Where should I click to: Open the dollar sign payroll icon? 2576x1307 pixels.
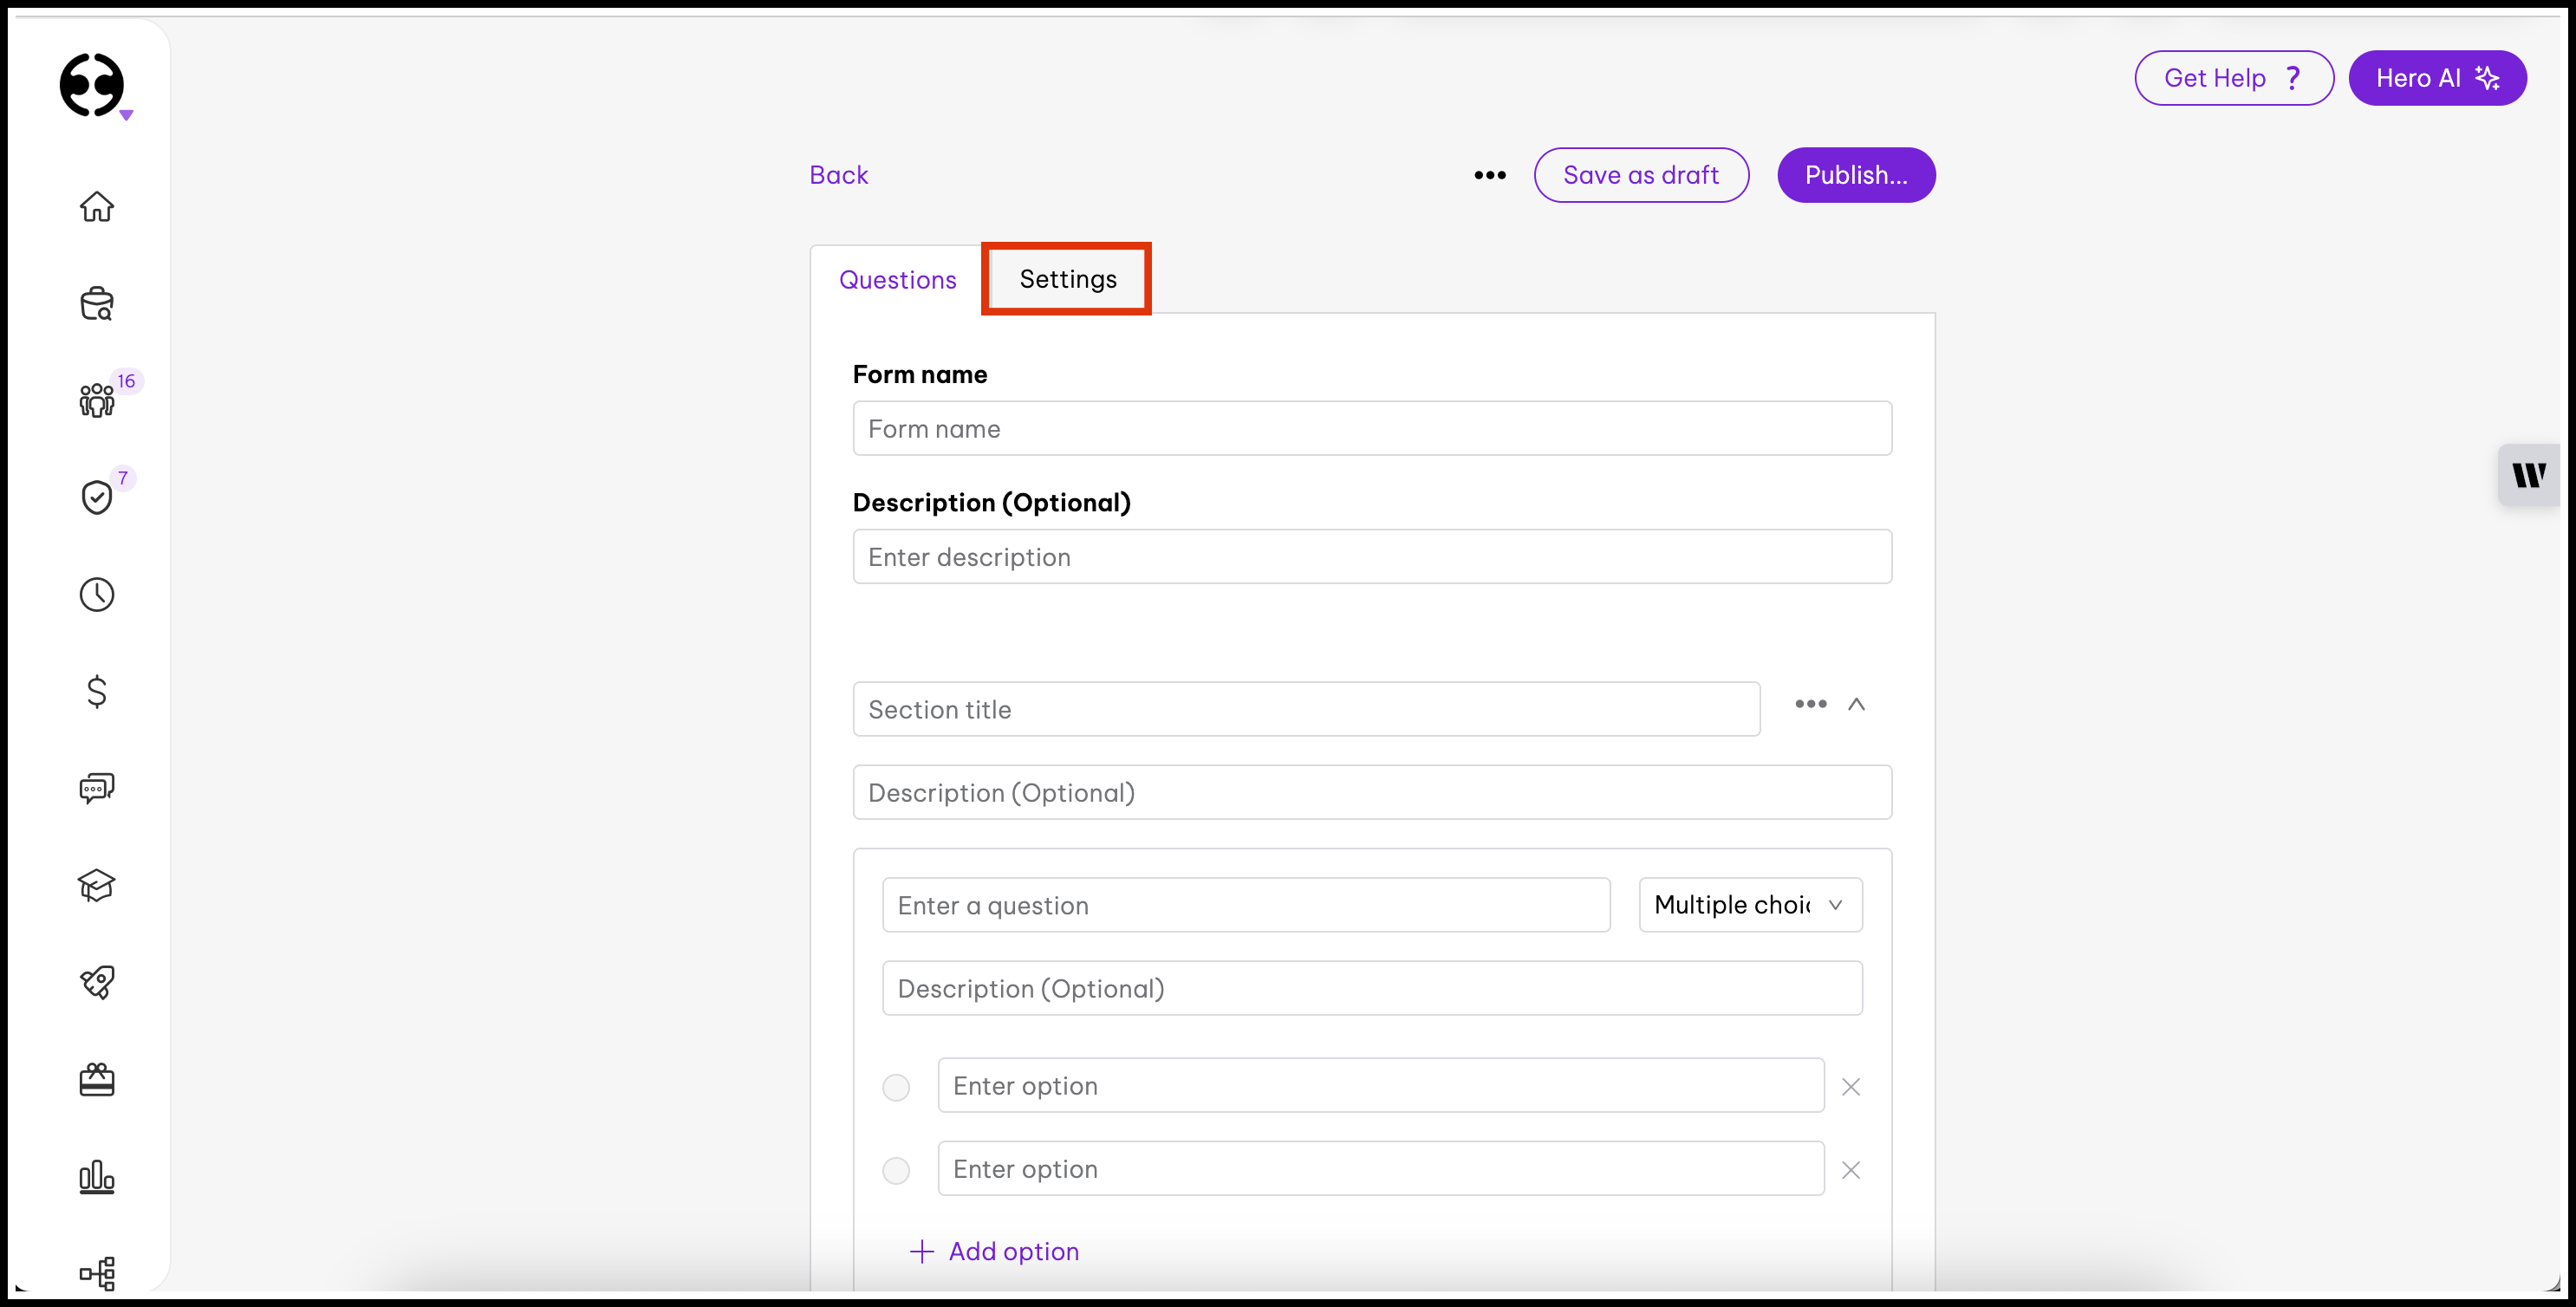pos(97,691)
